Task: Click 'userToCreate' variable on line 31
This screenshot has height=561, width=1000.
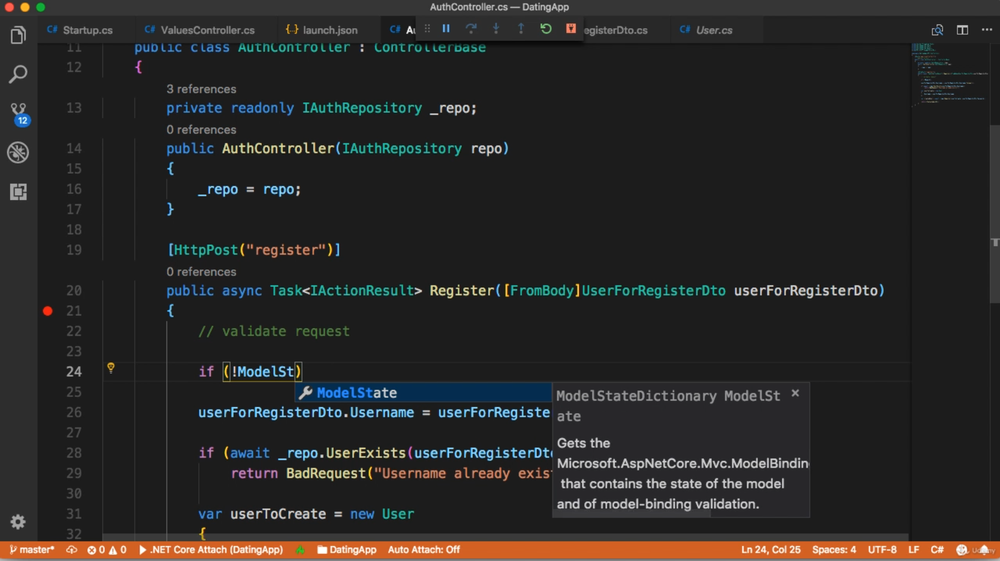Action: 277,514
